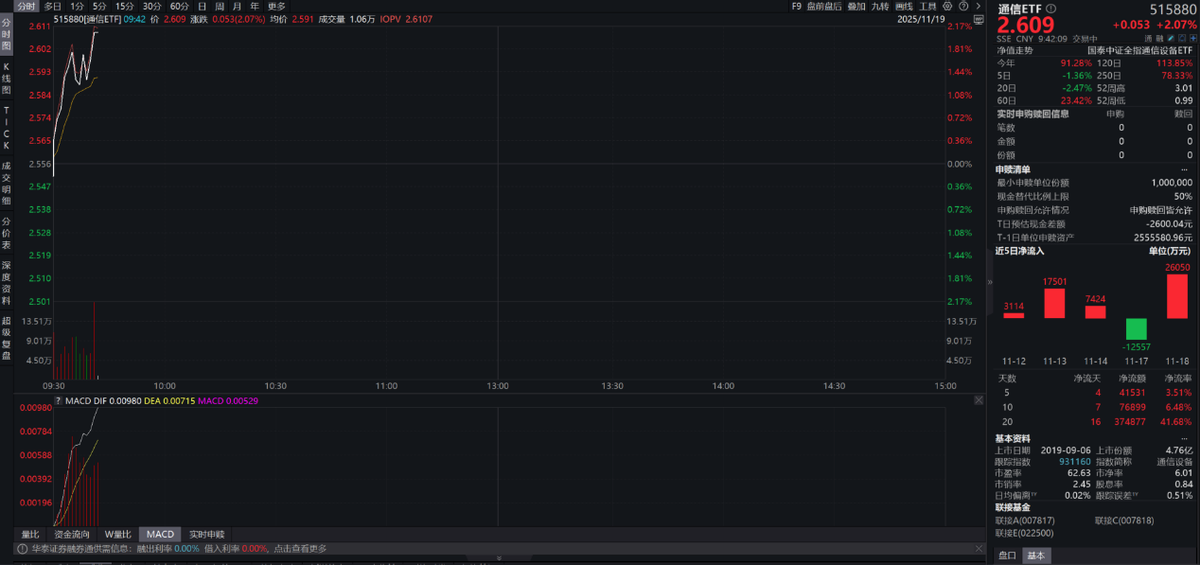1200x565 pixels.
Task: Click the tracking index code 931160
Action: tap(1076, 461)
